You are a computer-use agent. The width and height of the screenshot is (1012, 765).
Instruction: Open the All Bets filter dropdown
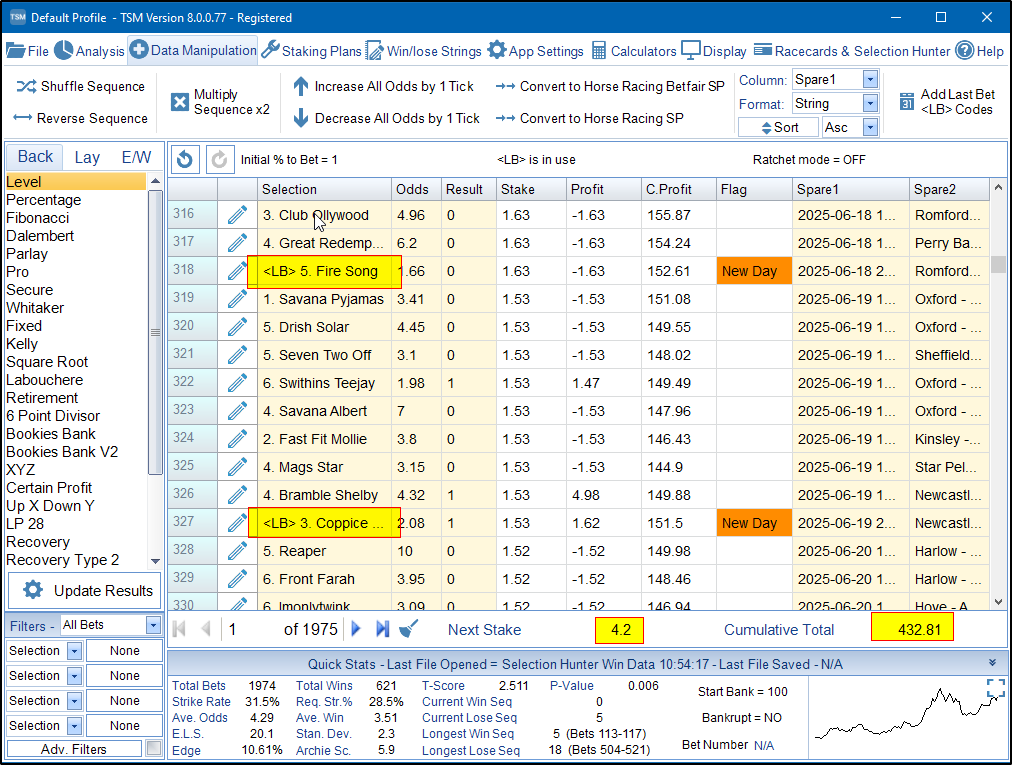(x=153, y=625)
